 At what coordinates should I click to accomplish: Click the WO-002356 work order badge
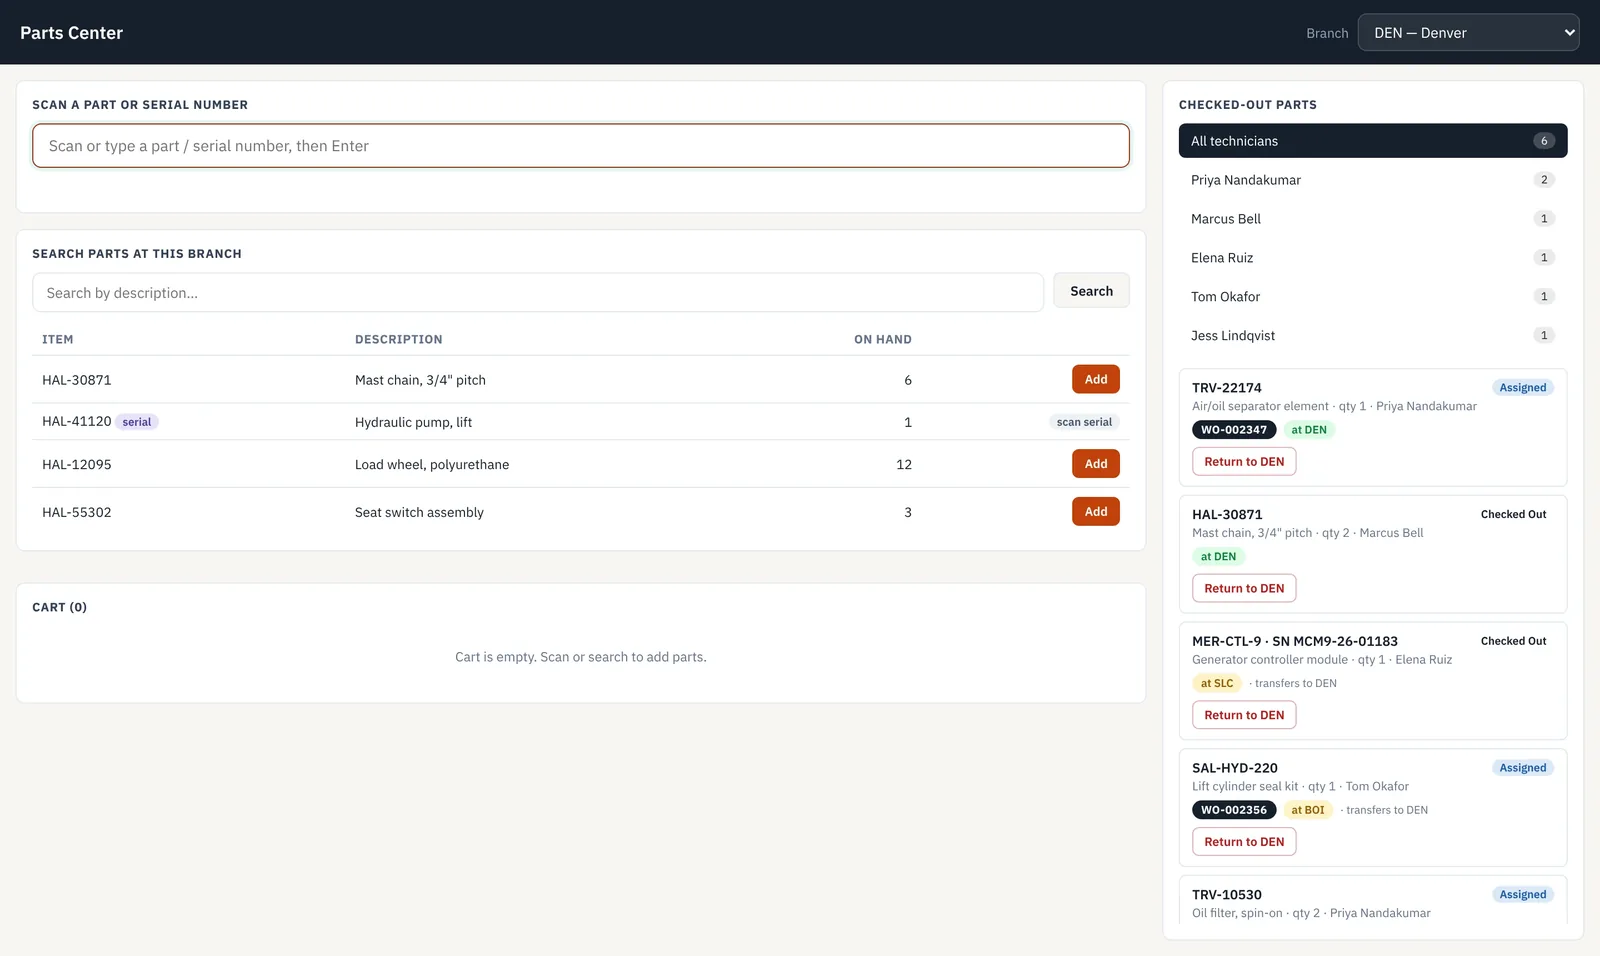coord(1234,810)
